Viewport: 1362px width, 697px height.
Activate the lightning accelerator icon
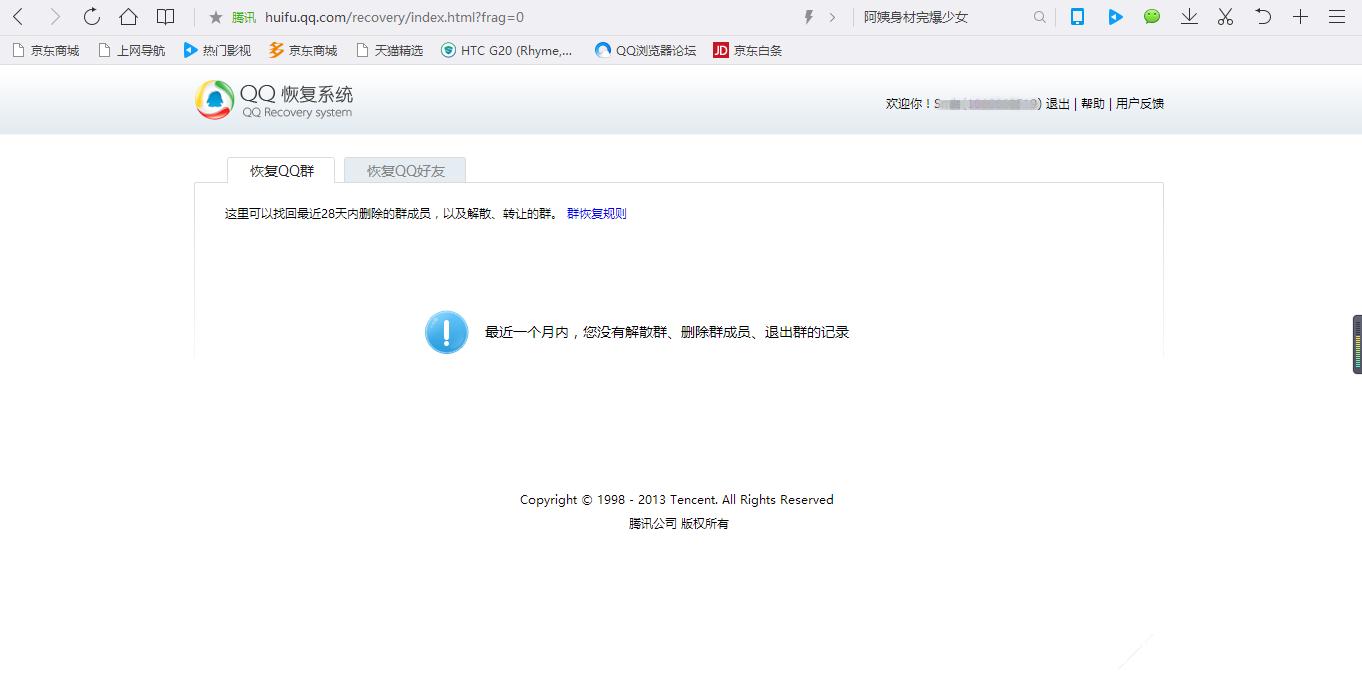808,17
